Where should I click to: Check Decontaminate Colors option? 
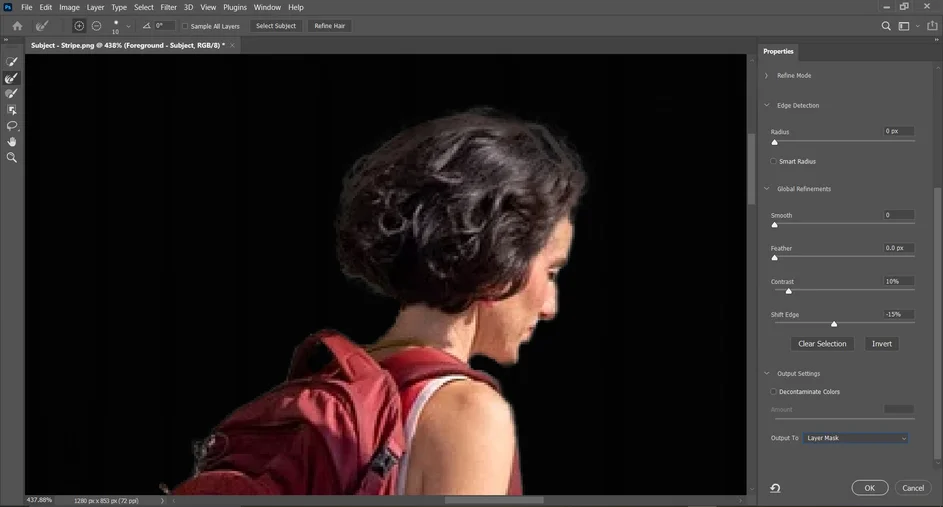[774, 392]
